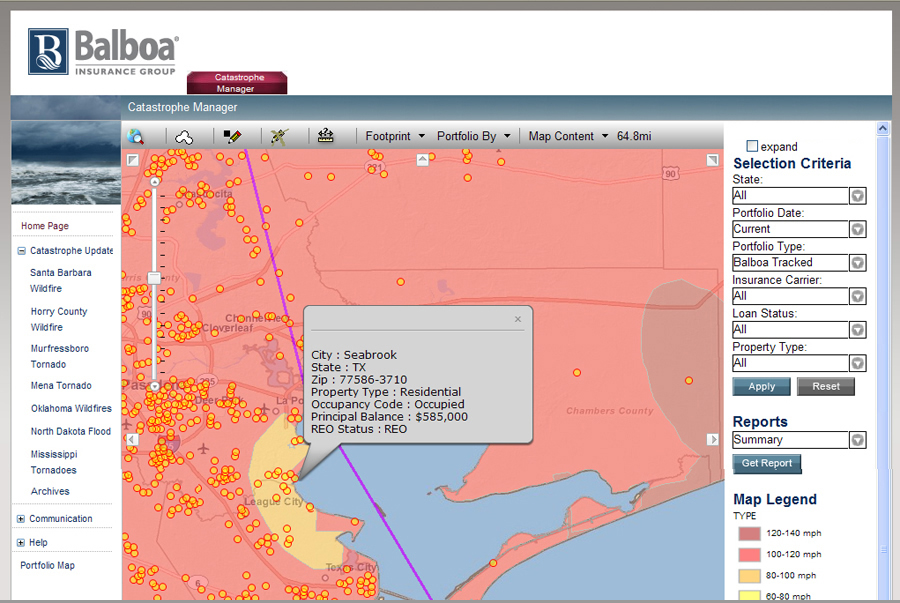
Task: Click the 120-140 mph legend swatch
Action: 750,534
